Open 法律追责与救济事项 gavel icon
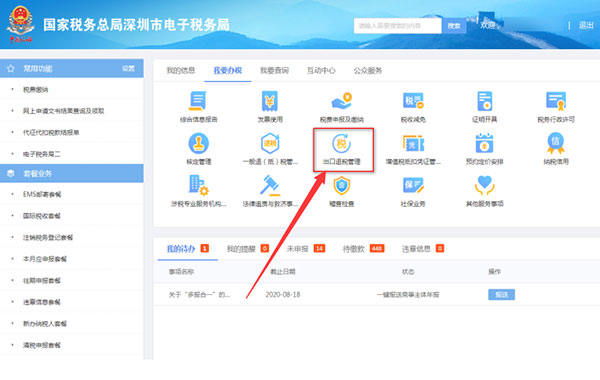600x380 pixels. [270, 186]
